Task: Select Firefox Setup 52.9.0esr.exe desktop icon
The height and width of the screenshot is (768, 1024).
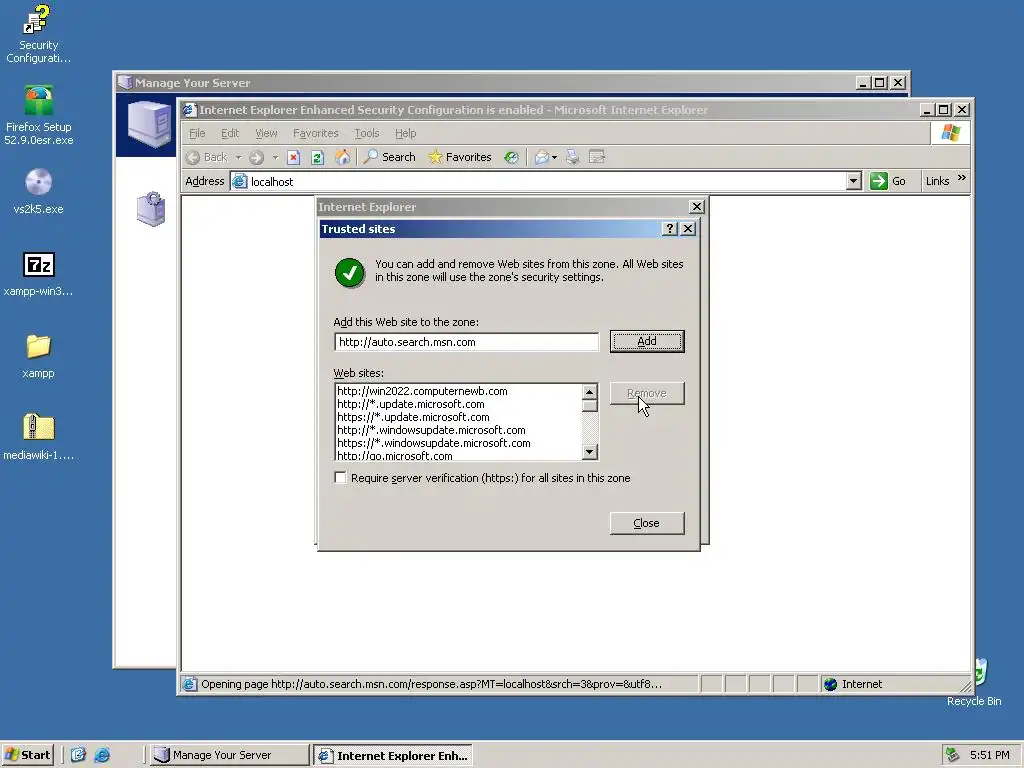Action: [38, 116]
